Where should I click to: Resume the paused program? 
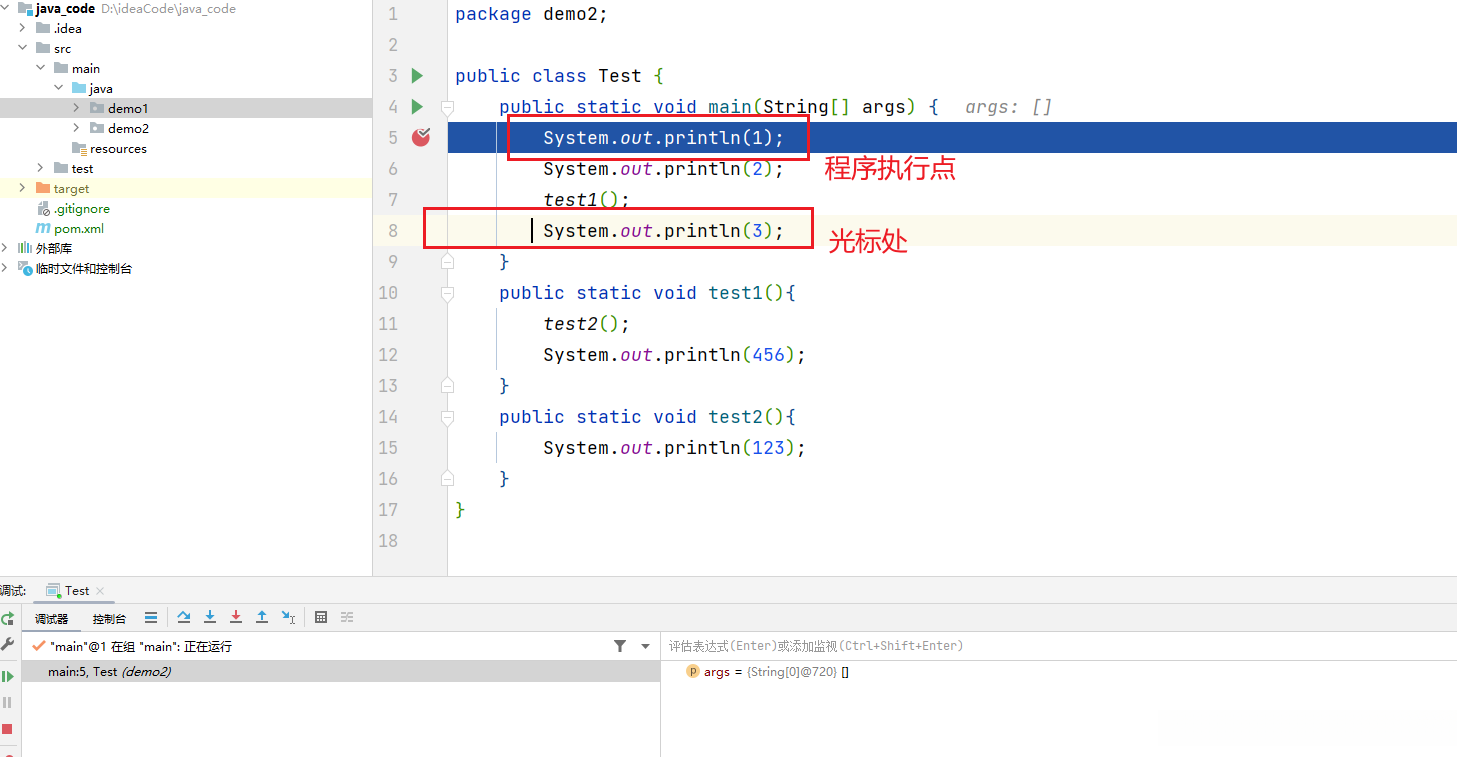click(x=7, y=676)
